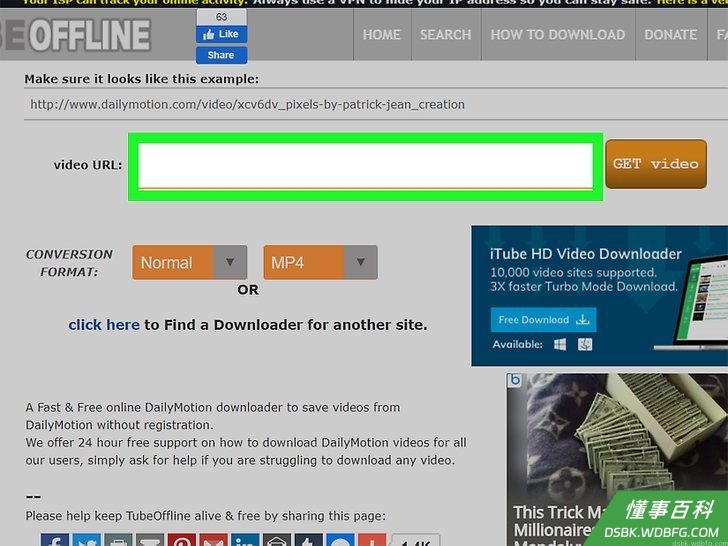The width and height of the screenshot is (728, 546).
Task: Open the DONATE menu item
Action: pyautogui.click(x=670, y=35)
